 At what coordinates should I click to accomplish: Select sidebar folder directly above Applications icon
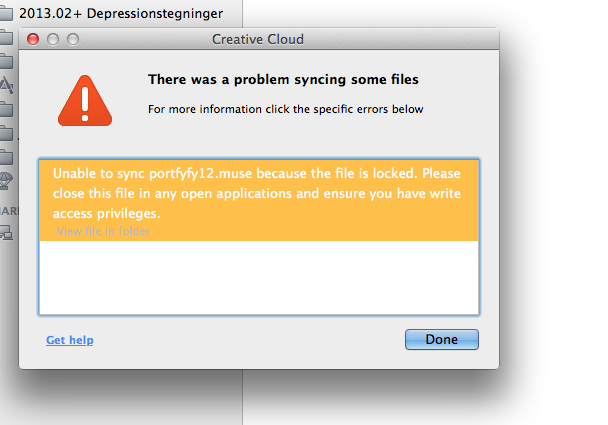tap(6, 61)
